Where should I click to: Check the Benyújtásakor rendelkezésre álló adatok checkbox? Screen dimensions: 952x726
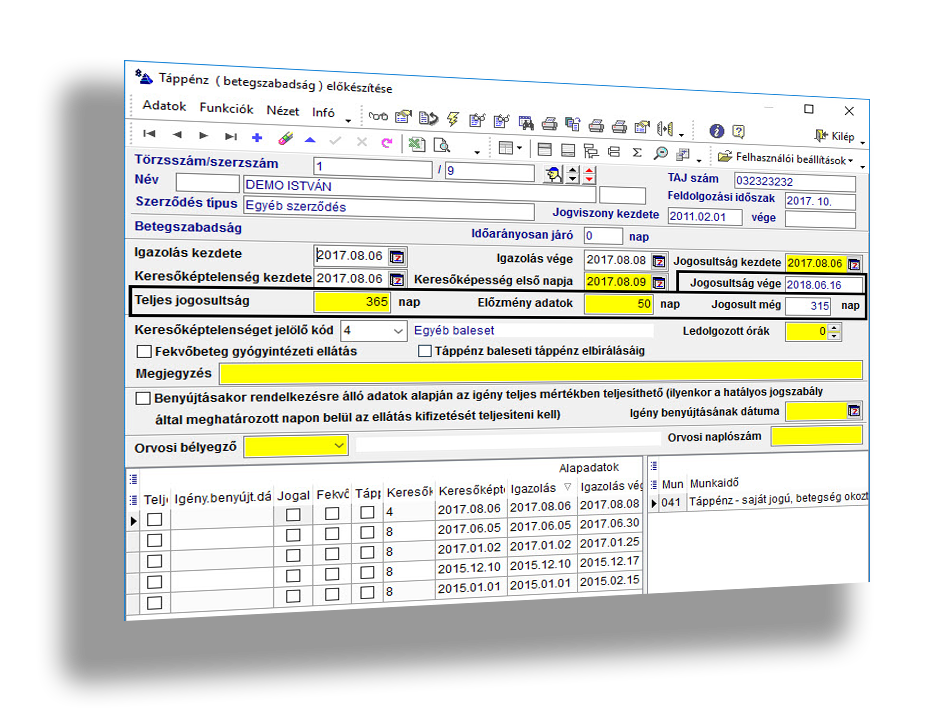point(143,398)
